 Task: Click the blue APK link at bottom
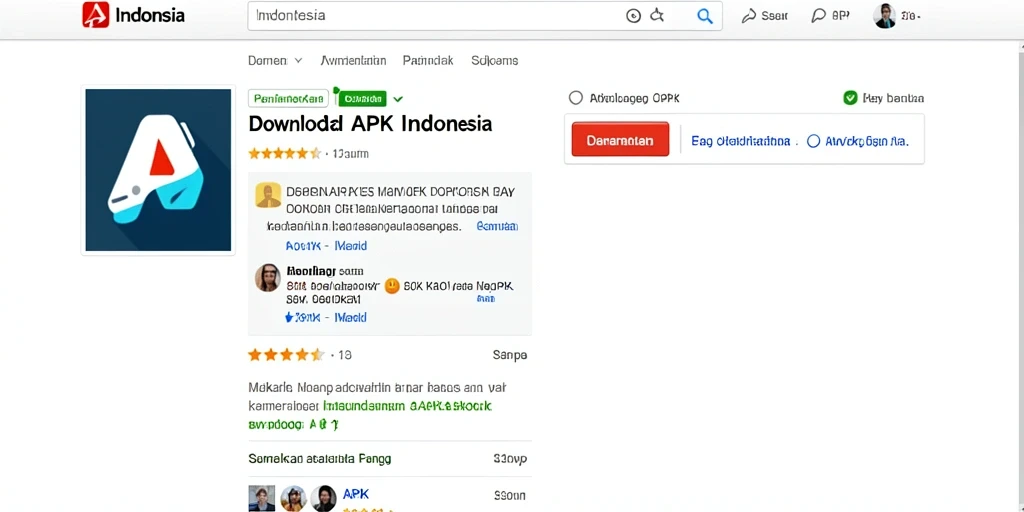click(x=356, y=494)
